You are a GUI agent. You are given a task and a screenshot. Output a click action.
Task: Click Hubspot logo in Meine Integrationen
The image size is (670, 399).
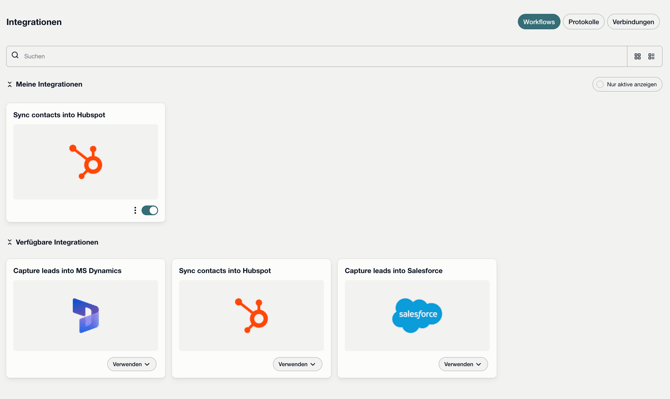coord(86,162)
